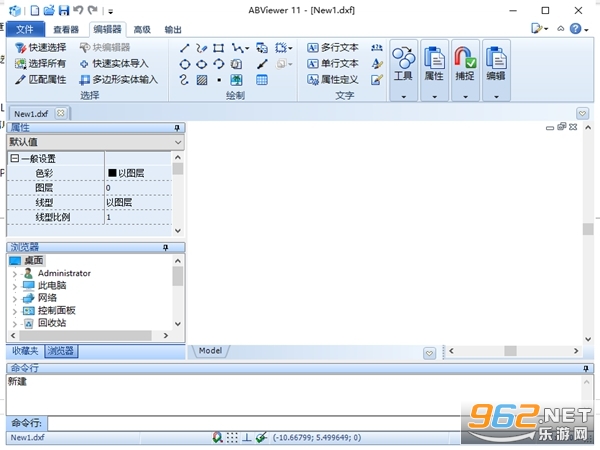Switch to the Advanced (高级) ribbon tab
This screenshot has width=600, height=450.
[142, 29]
